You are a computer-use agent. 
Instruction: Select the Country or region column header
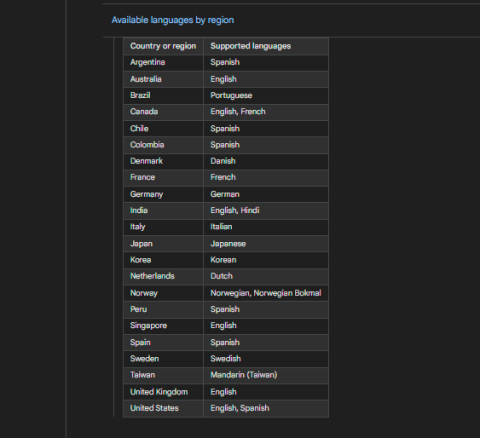point(163,46)
